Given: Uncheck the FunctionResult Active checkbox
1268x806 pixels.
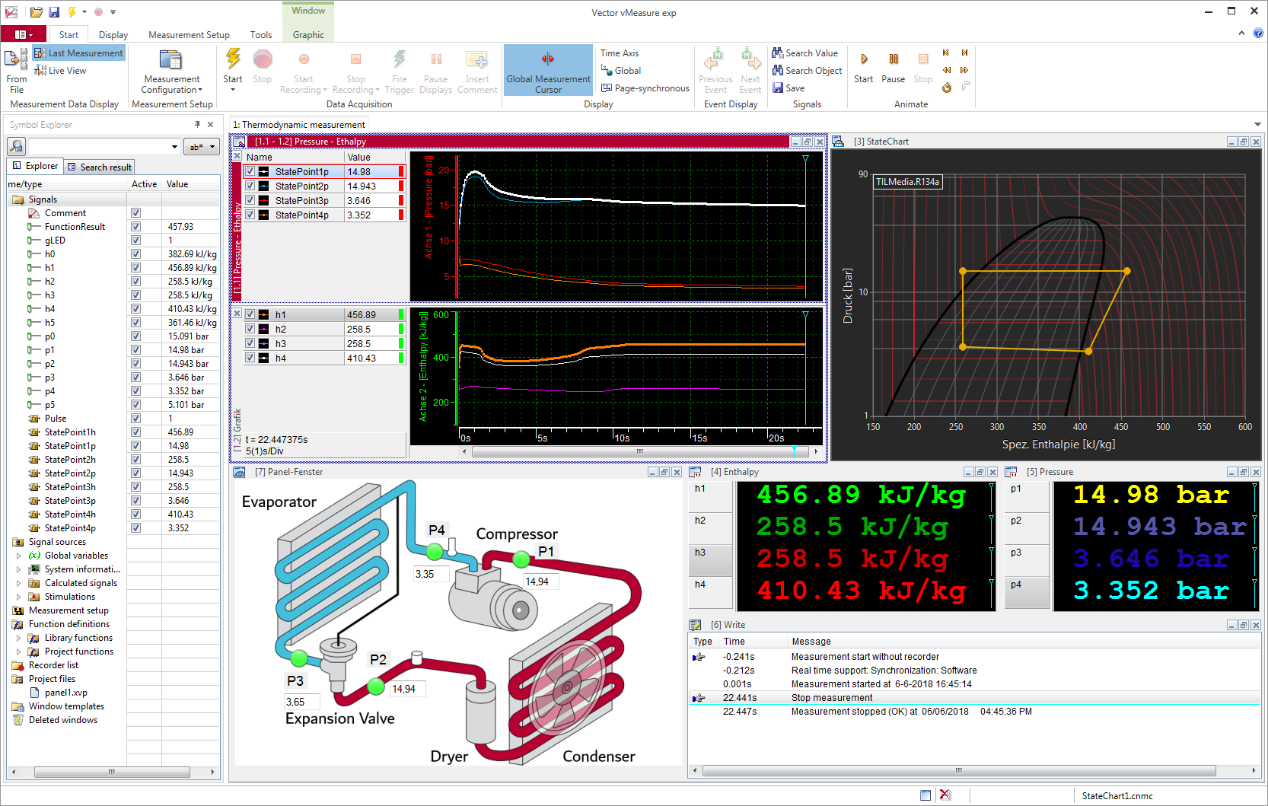Looking at the screenshot, I should coord(136,227).
